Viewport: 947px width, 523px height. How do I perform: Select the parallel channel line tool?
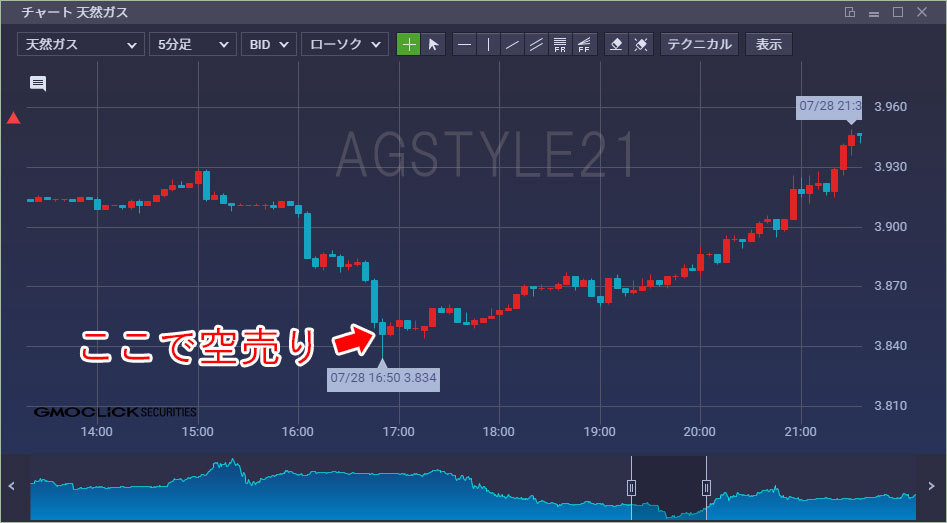(536, 44)
